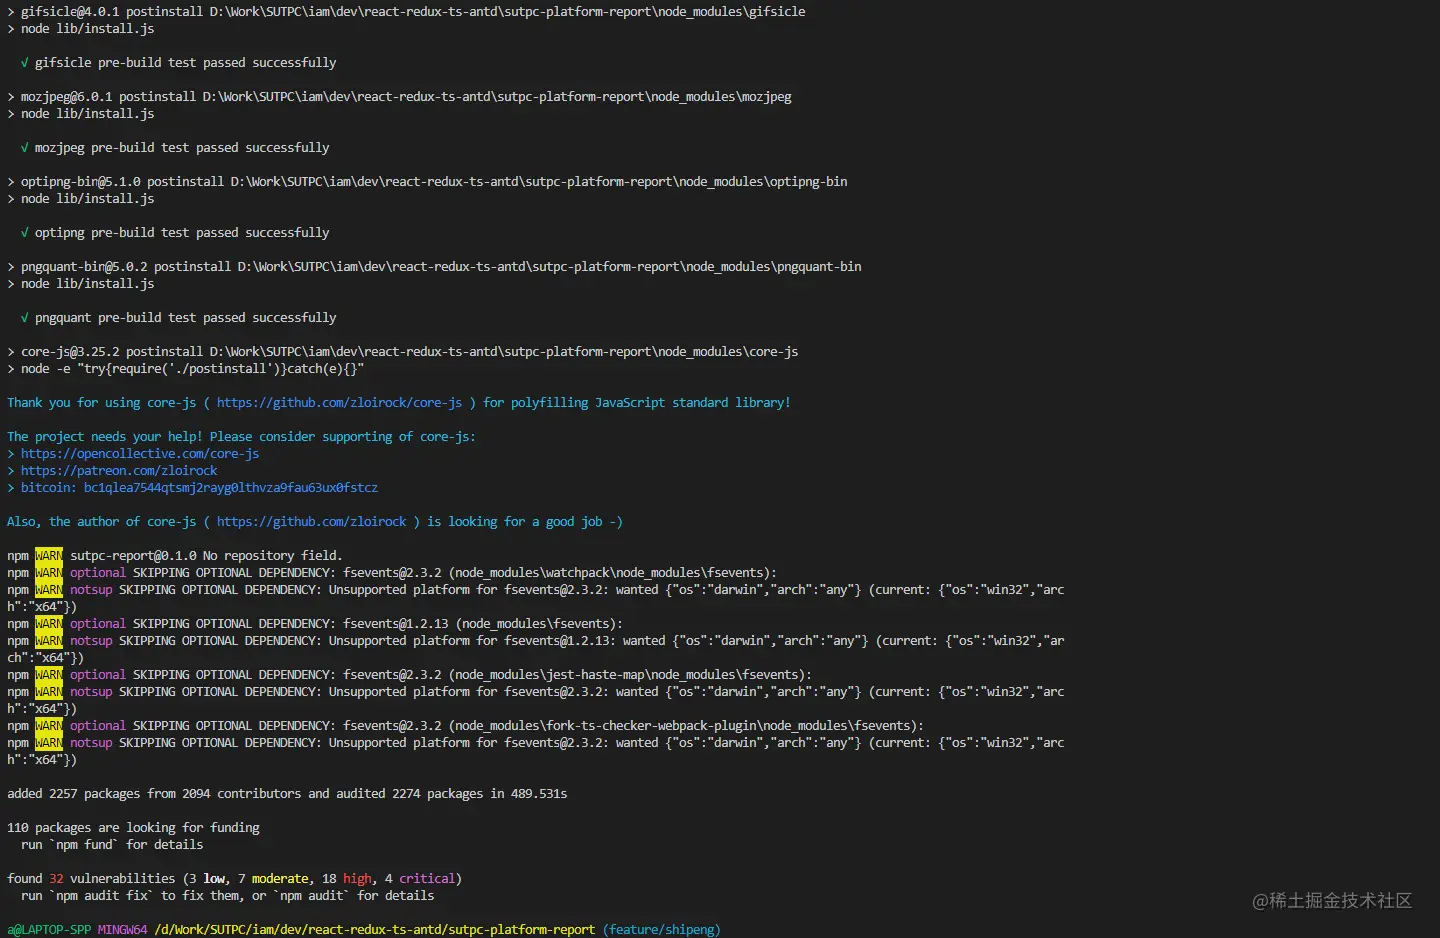The height and width of the screenshot is (938, 1440).
Task: Click the bitcoin address line
Action: (192, 488)
